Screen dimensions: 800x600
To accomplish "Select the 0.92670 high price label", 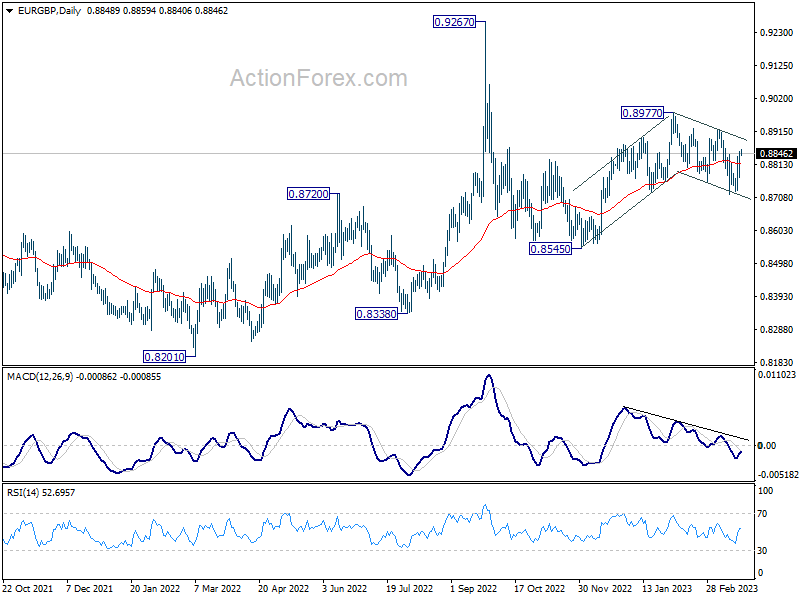I will [x=454, y=22].
